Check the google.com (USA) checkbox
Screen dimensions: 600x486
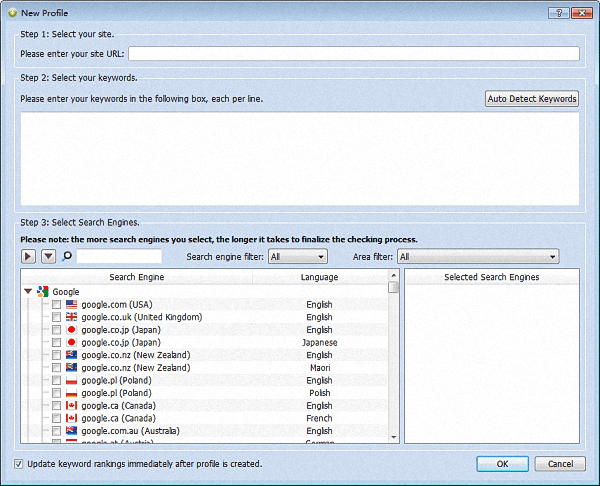(57, 304)
